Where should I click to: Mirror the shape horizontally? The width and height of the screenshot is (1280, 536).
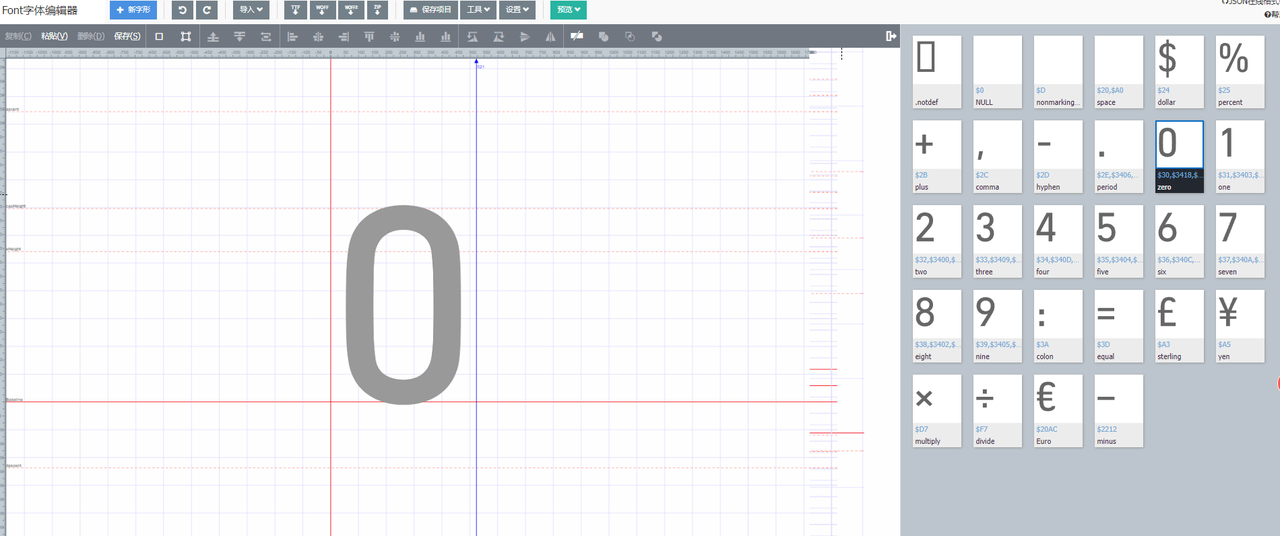(x=550, y=37)
